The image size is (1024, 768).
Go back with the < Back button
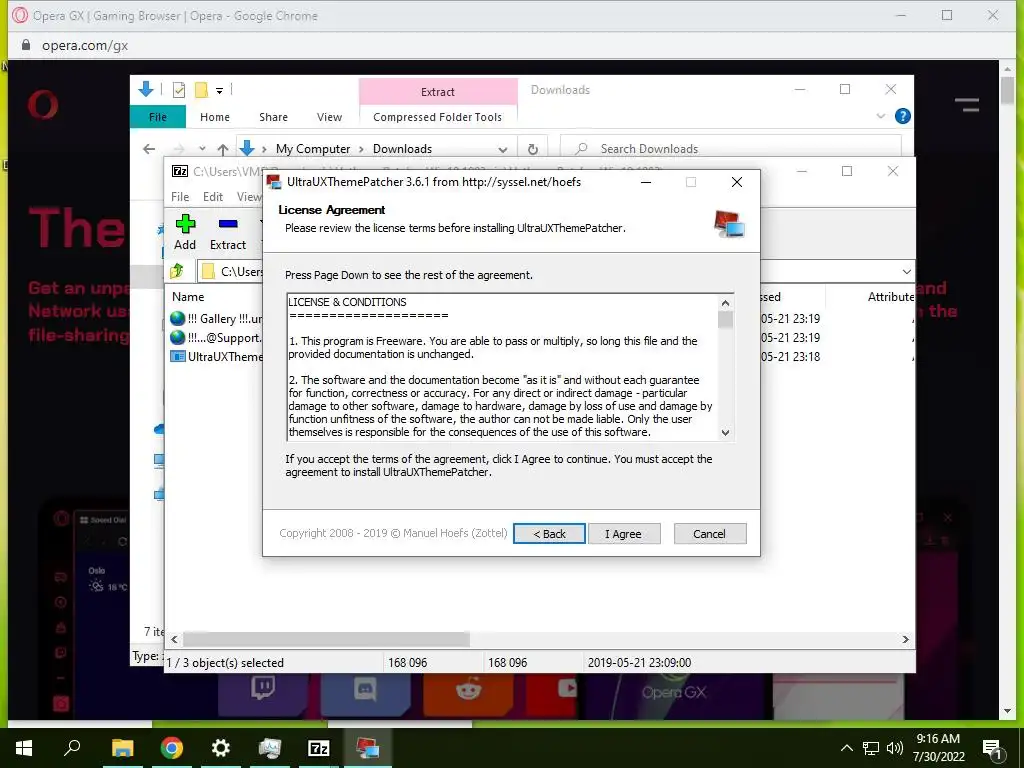549,534
